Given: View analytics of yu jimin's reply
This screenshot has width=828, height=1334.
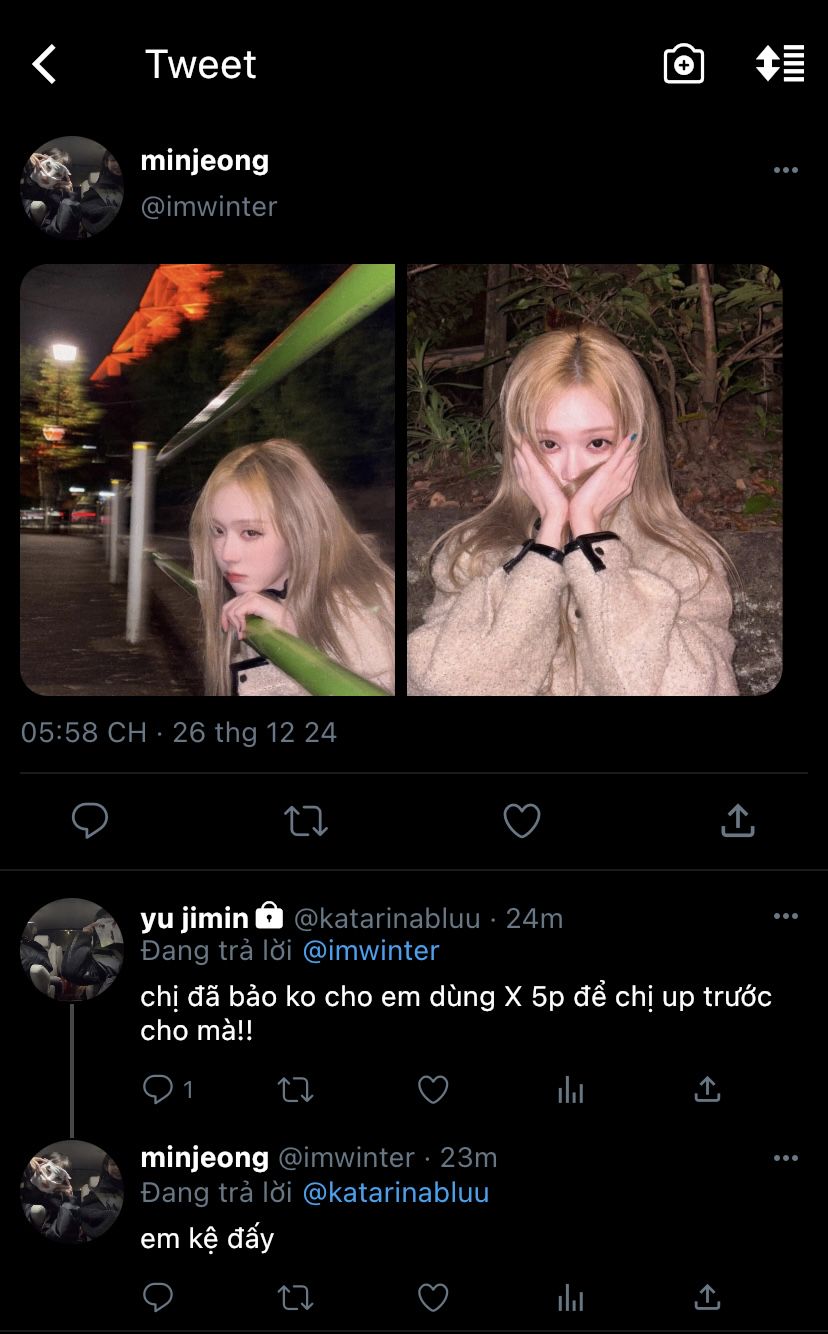Looking at the screenshot, I should point(571,1089).
